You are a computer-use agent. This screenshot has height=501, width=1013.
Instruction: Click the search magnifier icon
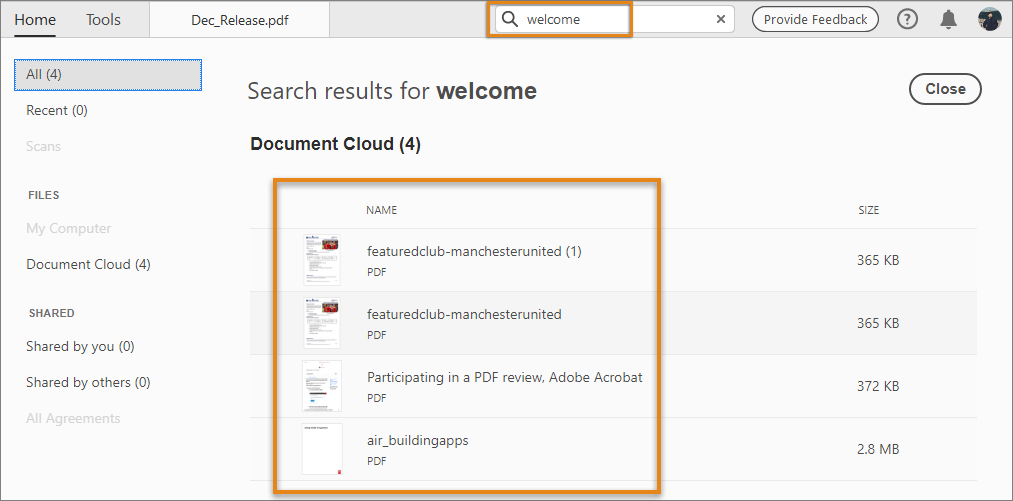point(510,19)
